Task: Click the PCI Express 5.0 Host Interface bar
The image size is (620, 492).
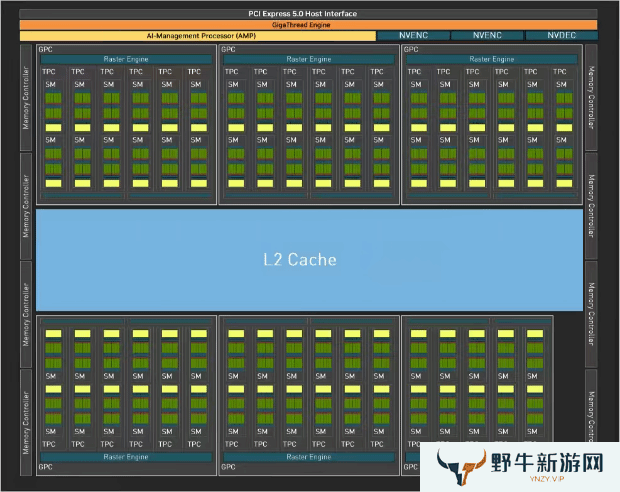Action: click(x=308, y=14)
